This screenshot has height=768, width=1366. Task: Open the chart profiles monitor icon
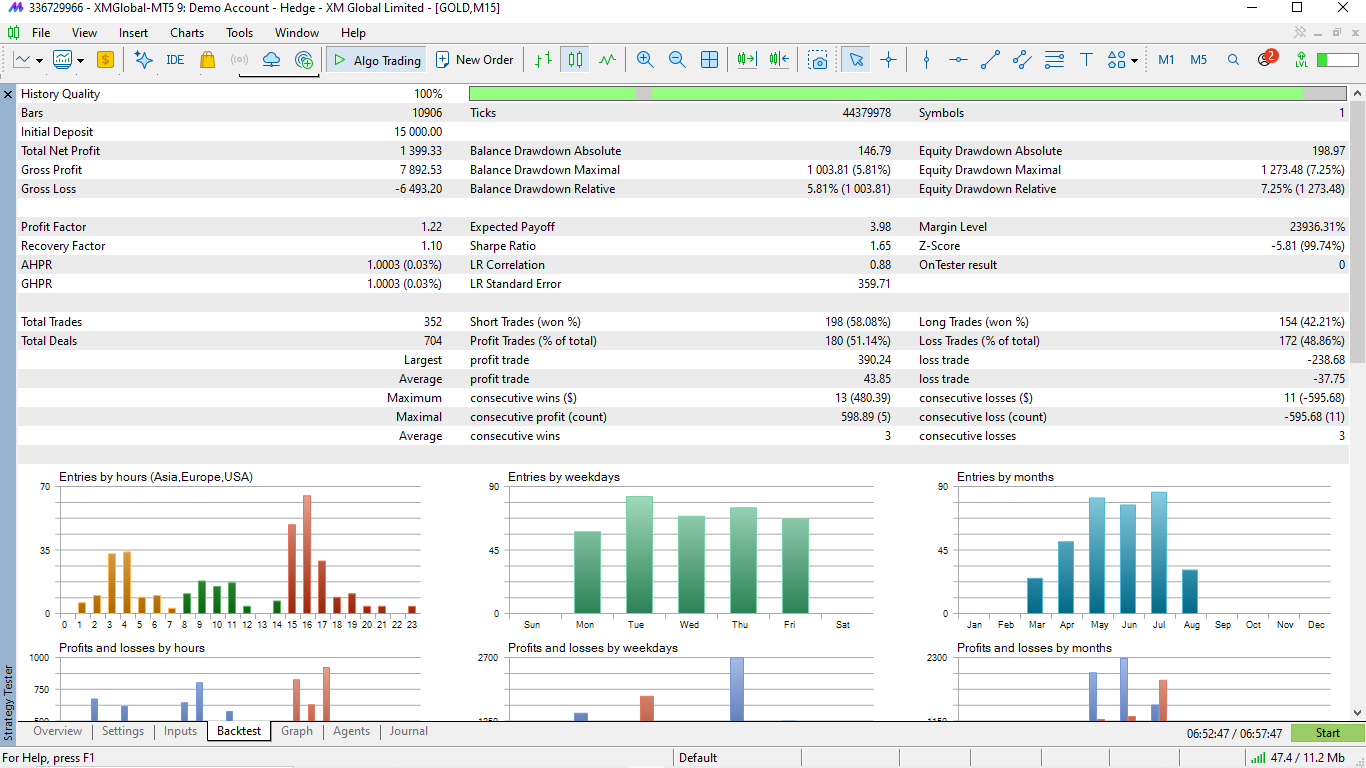tap(63, 60)
